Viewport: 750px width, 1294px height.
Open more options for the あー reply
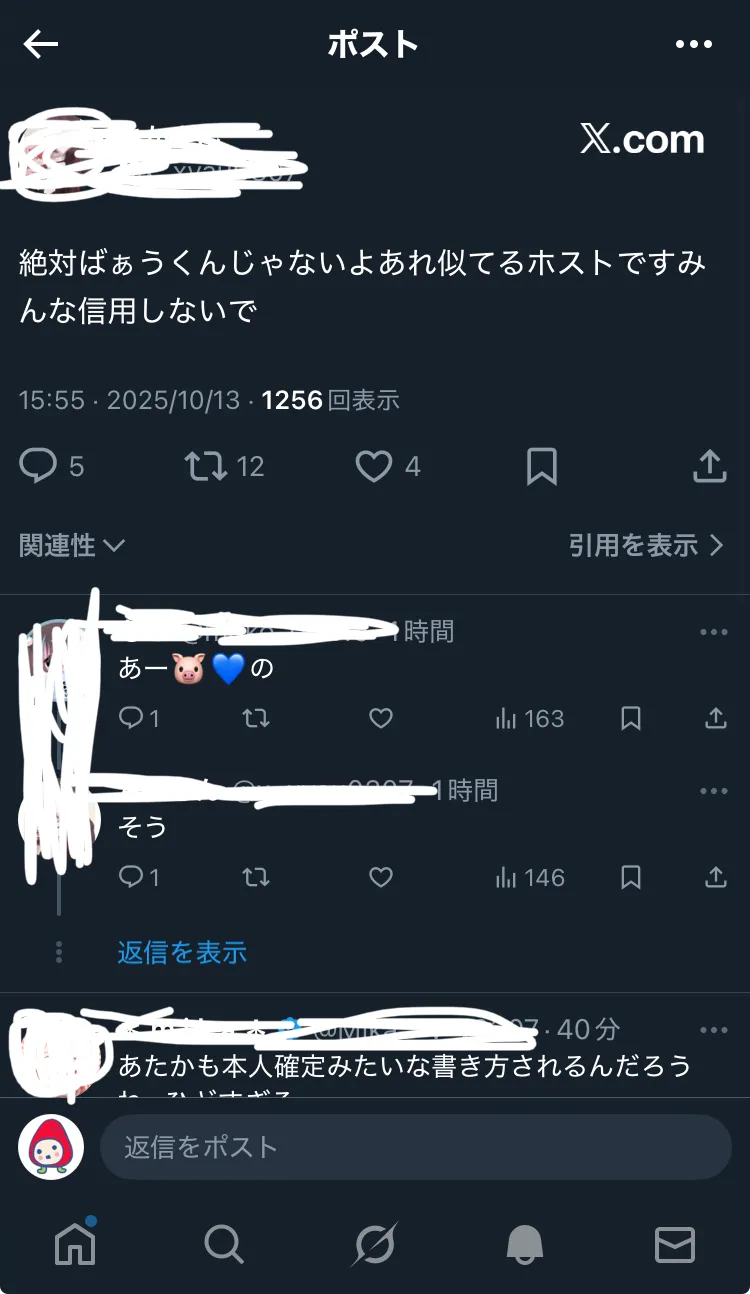pos(714,632)
